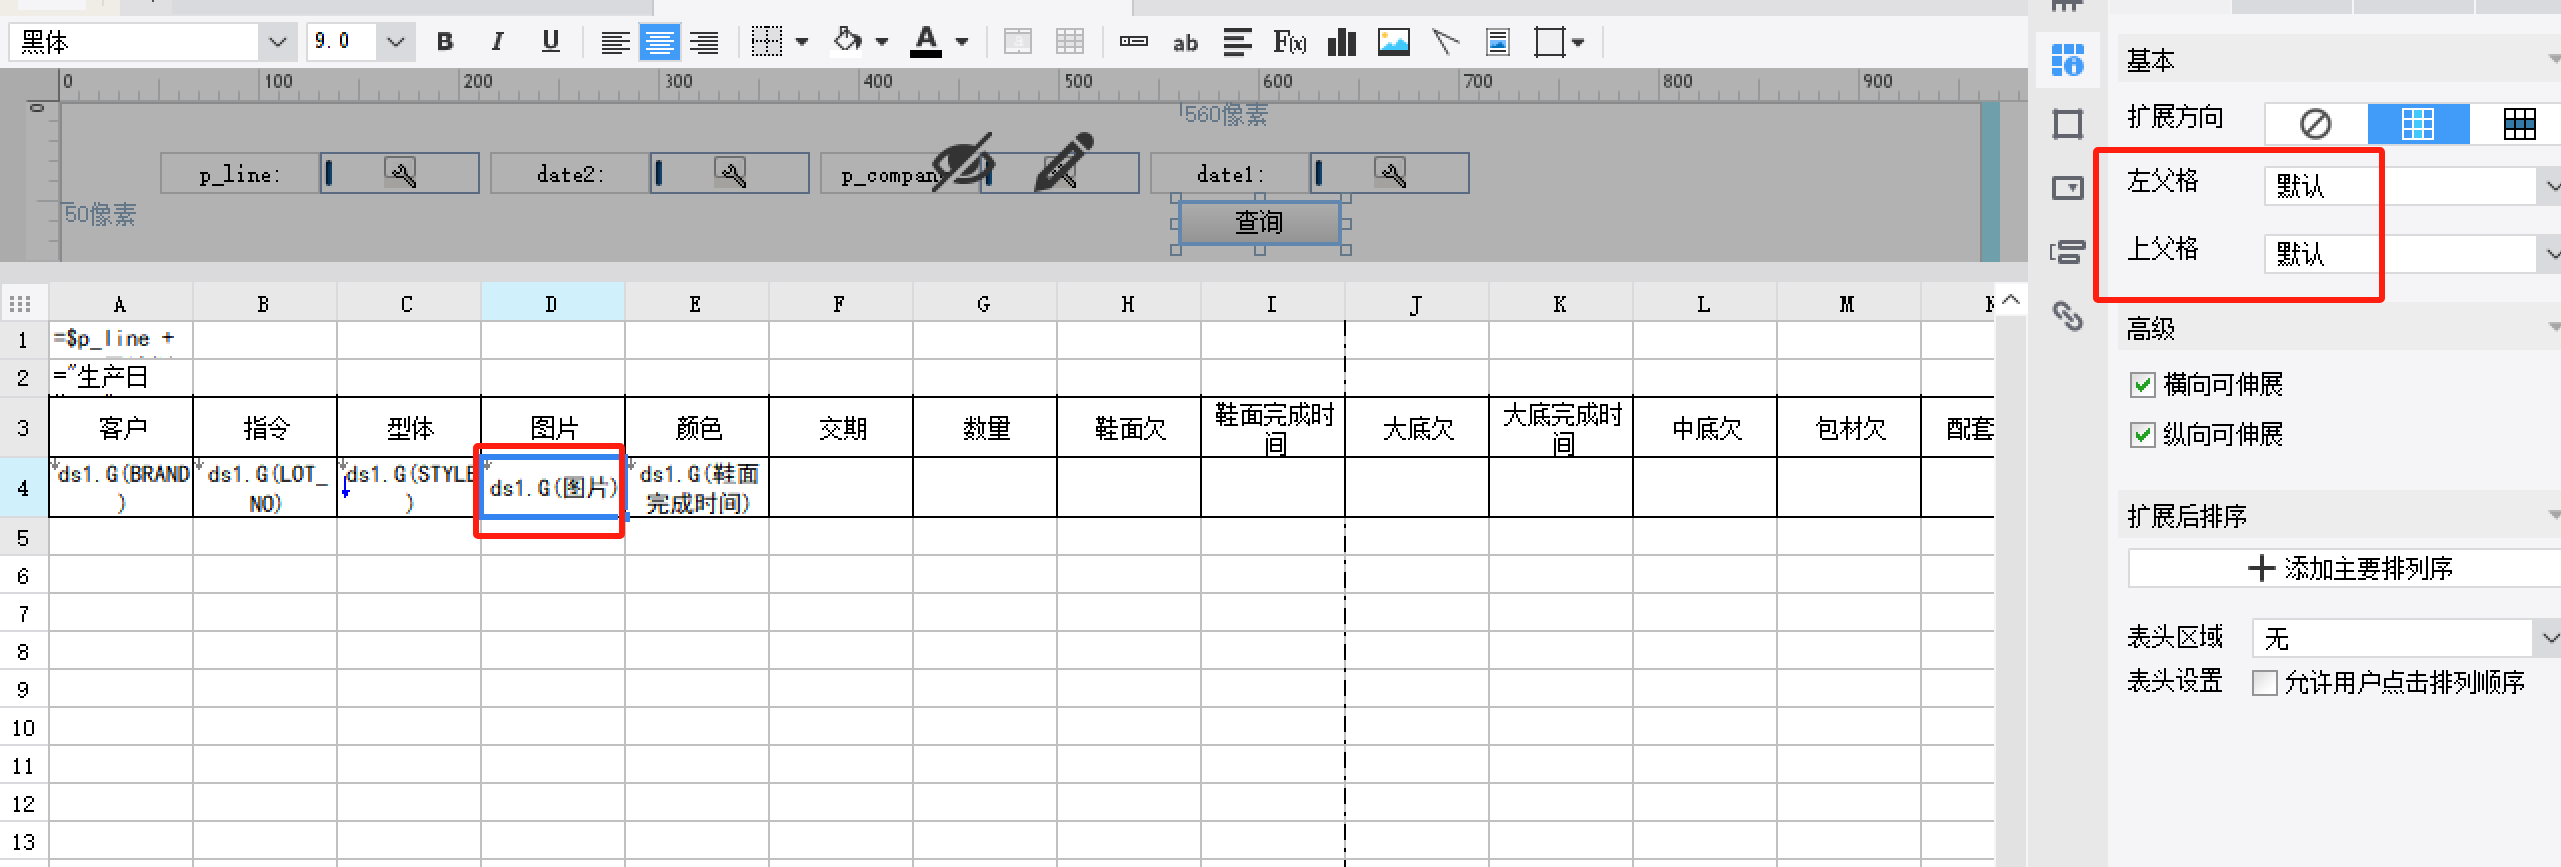Collapse the 基本 section
The width and height of the screenshot is (2561, 867).
pyautogui.click(x=2553, y=60)
